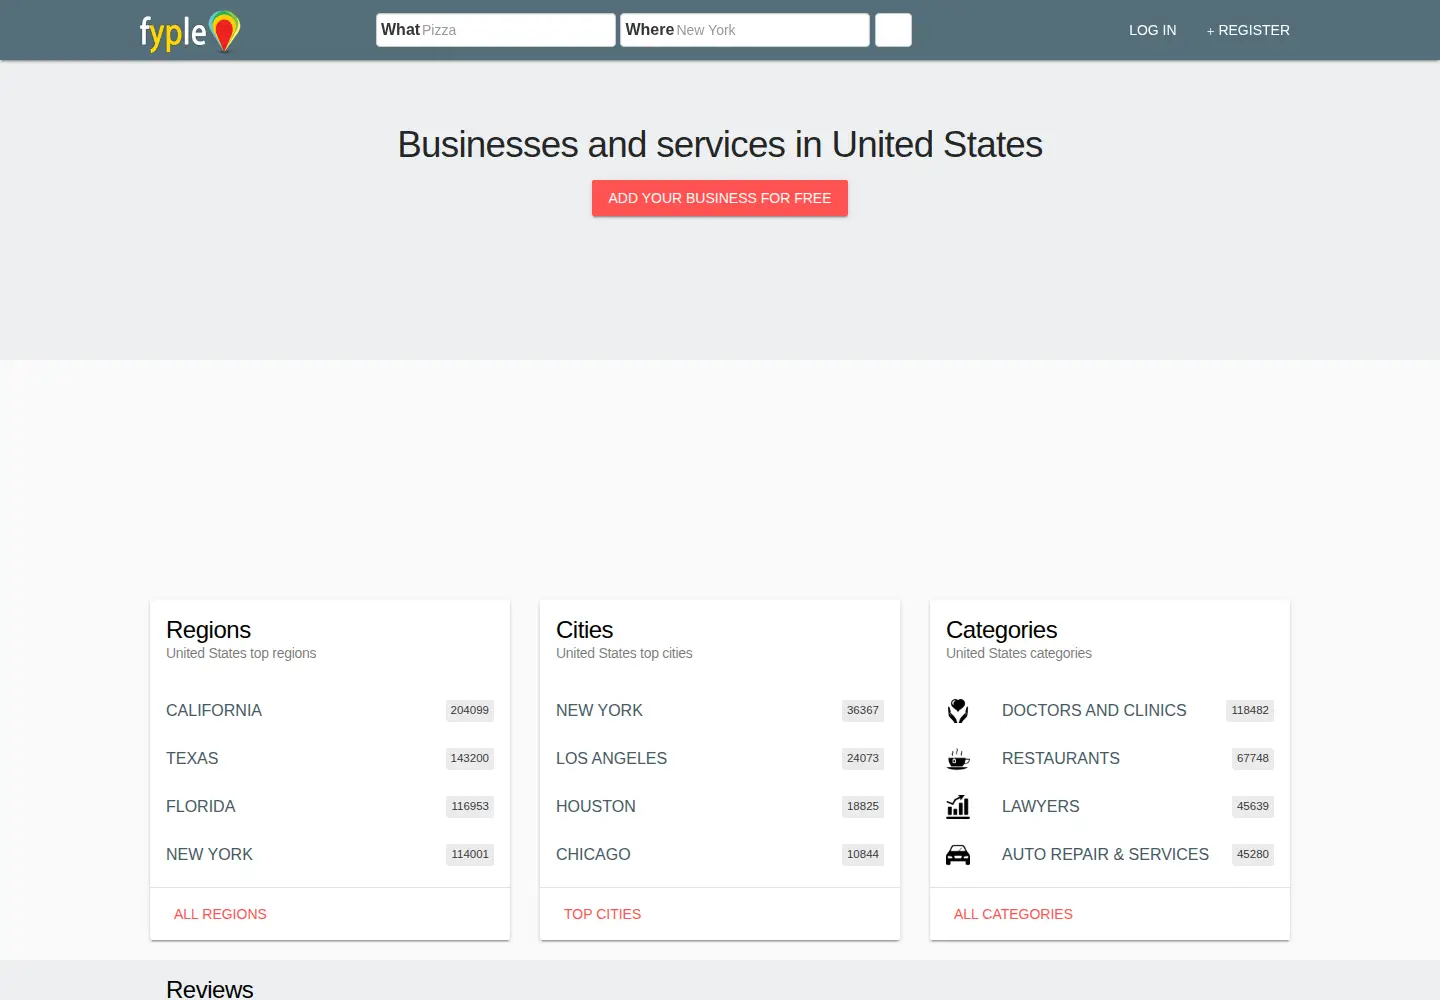View All Categories

click(x=1013, y=914)
